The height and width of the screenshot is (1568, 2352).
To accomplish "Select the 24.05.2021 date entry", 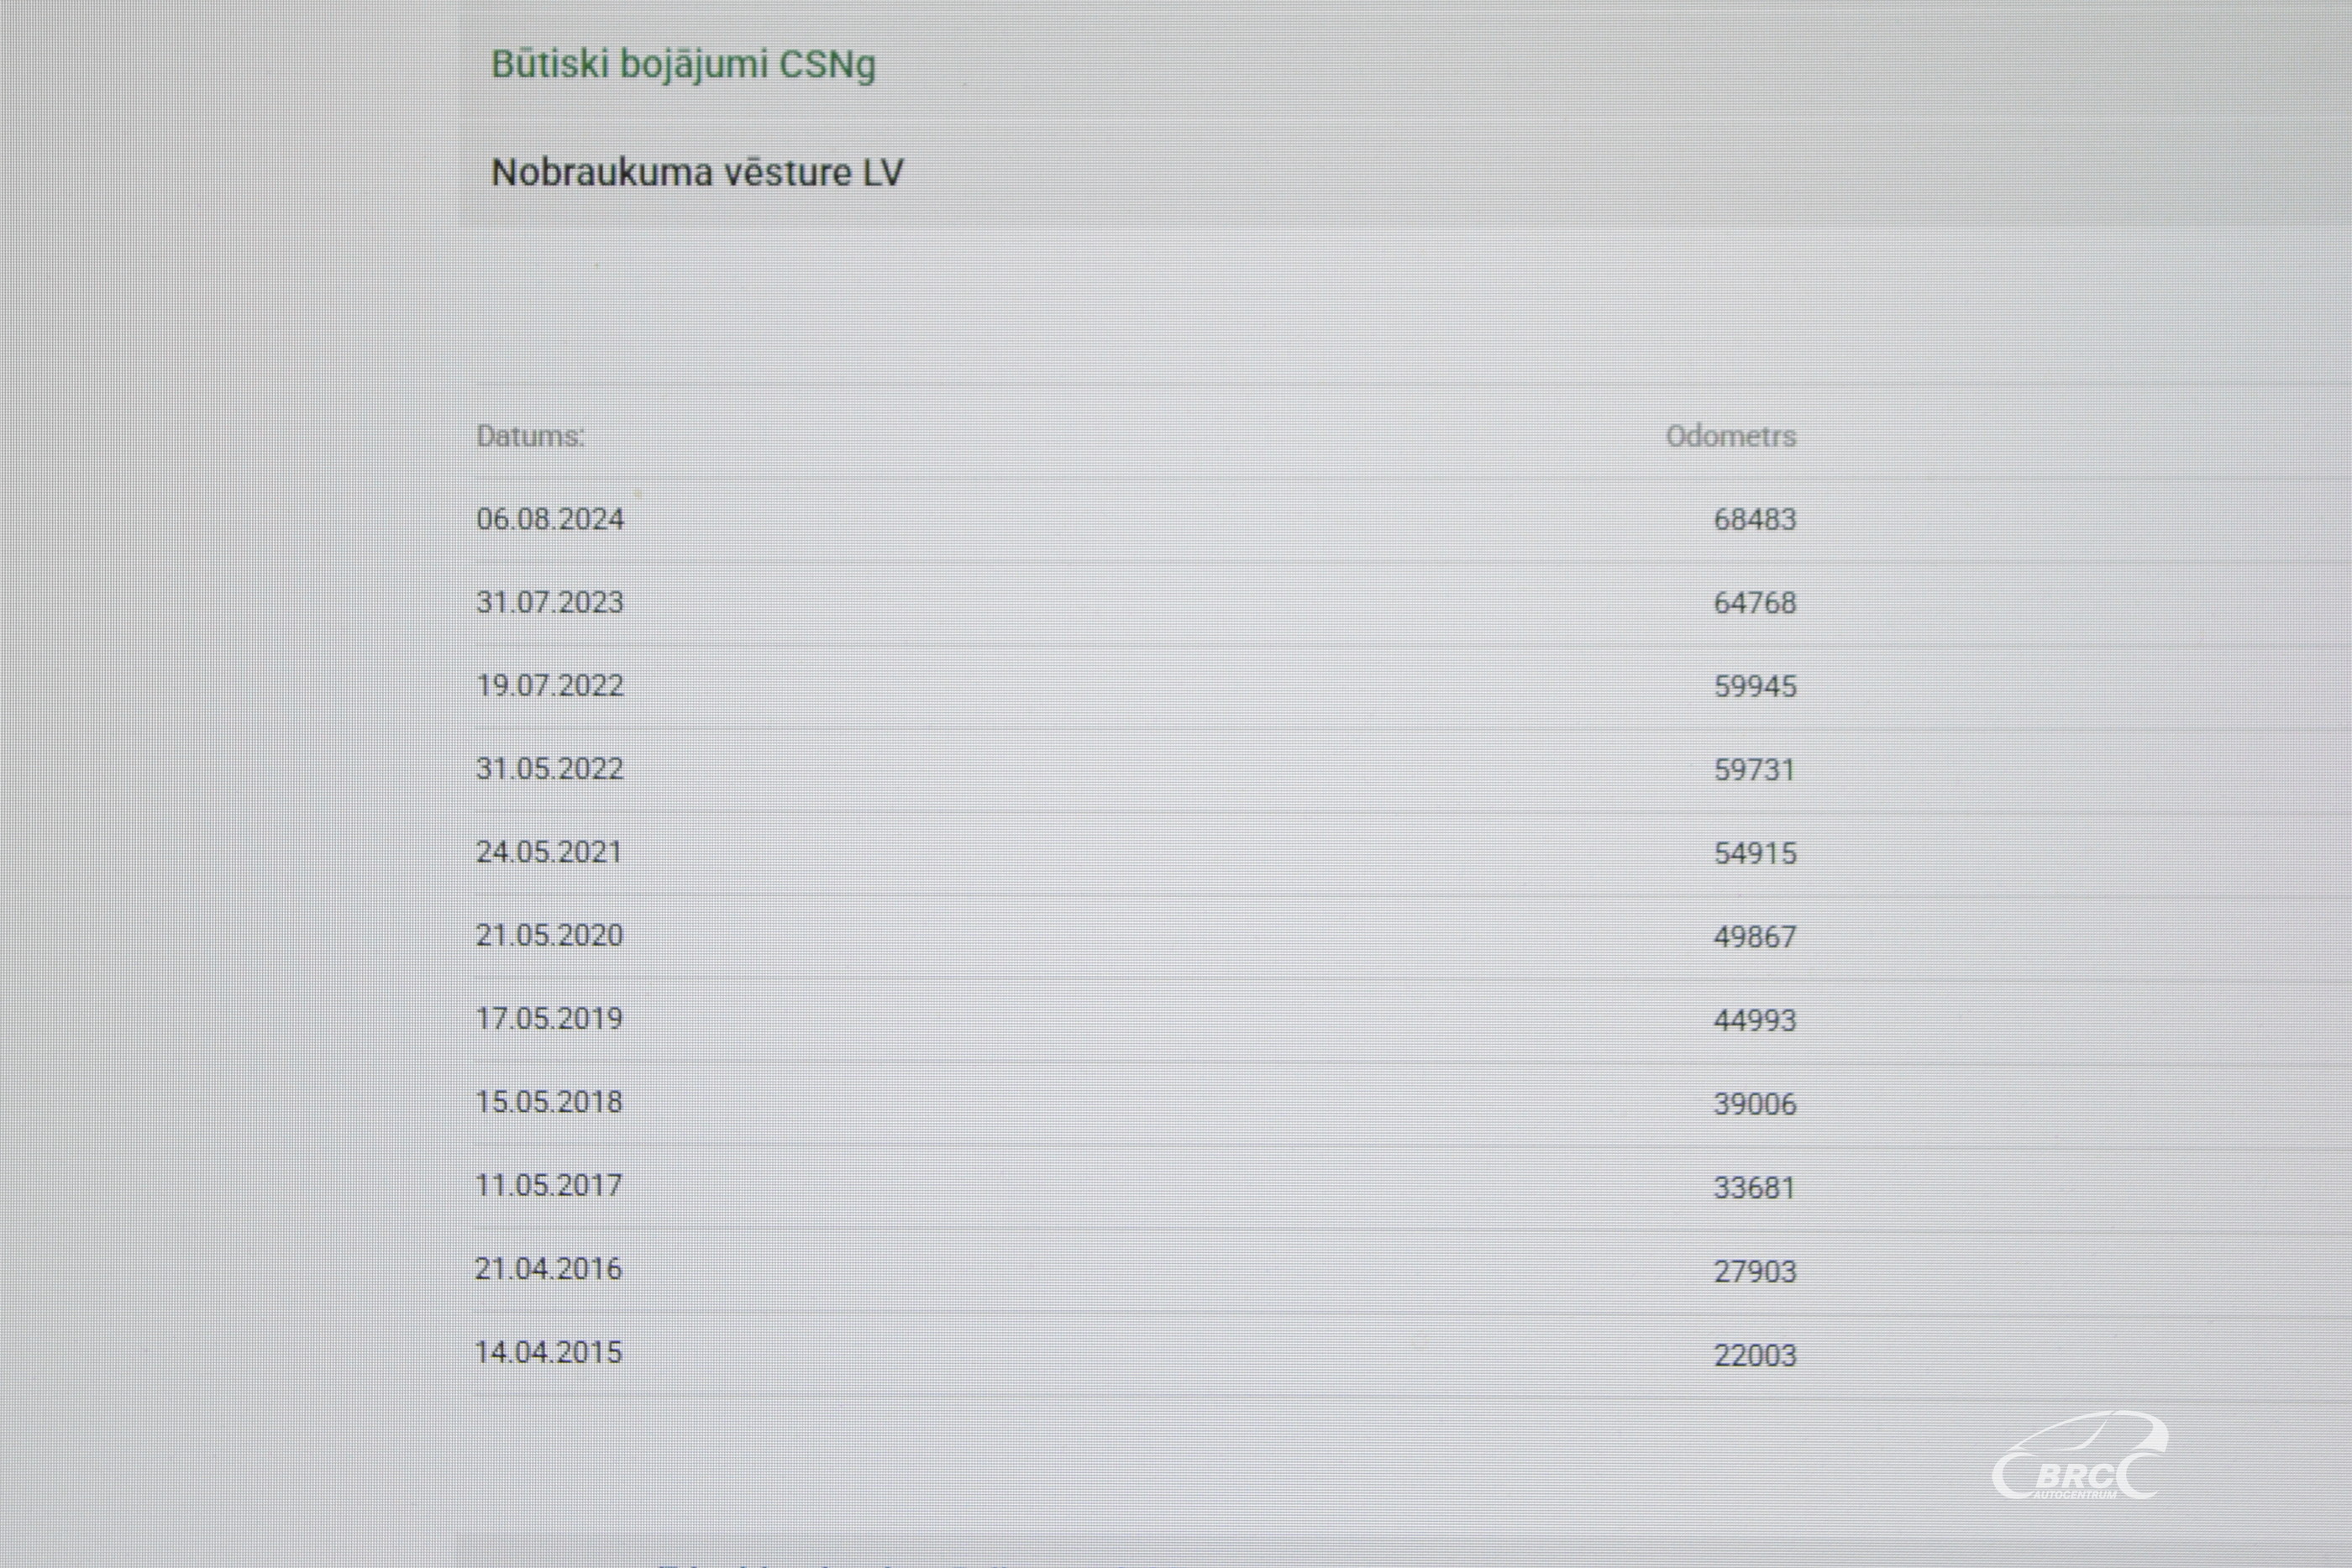I will (549, 852).
